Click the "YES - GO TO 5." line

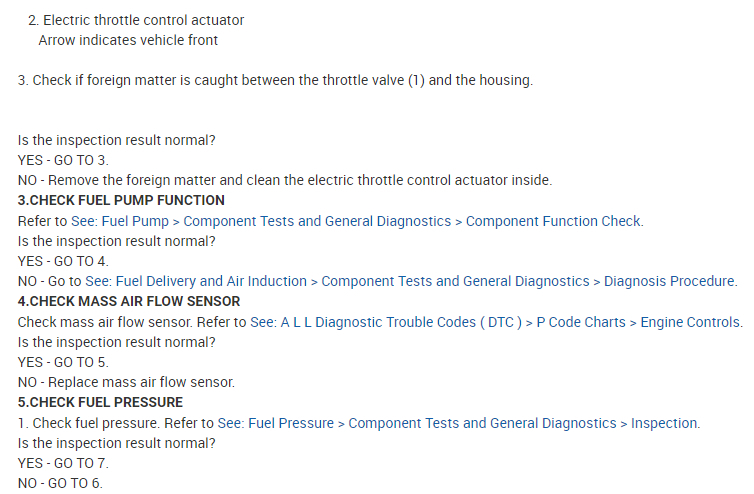tap(63, 362)
